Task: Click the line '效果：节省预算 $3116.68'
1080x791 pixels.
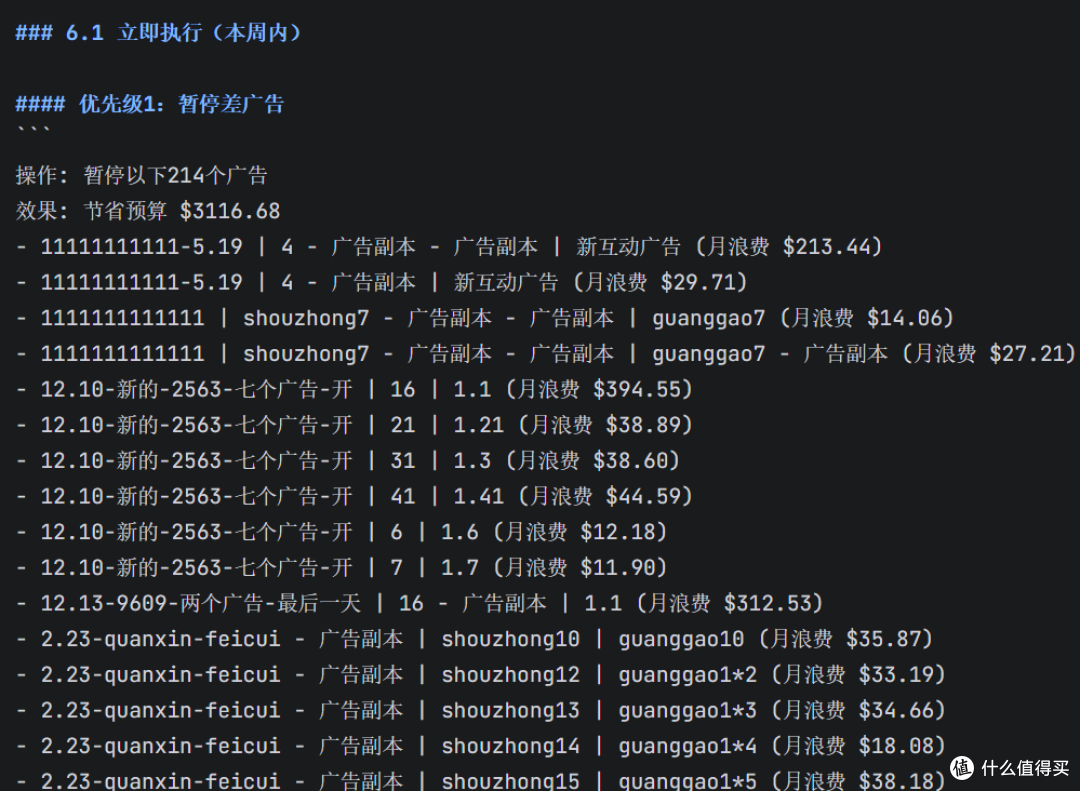Action: 147,211
